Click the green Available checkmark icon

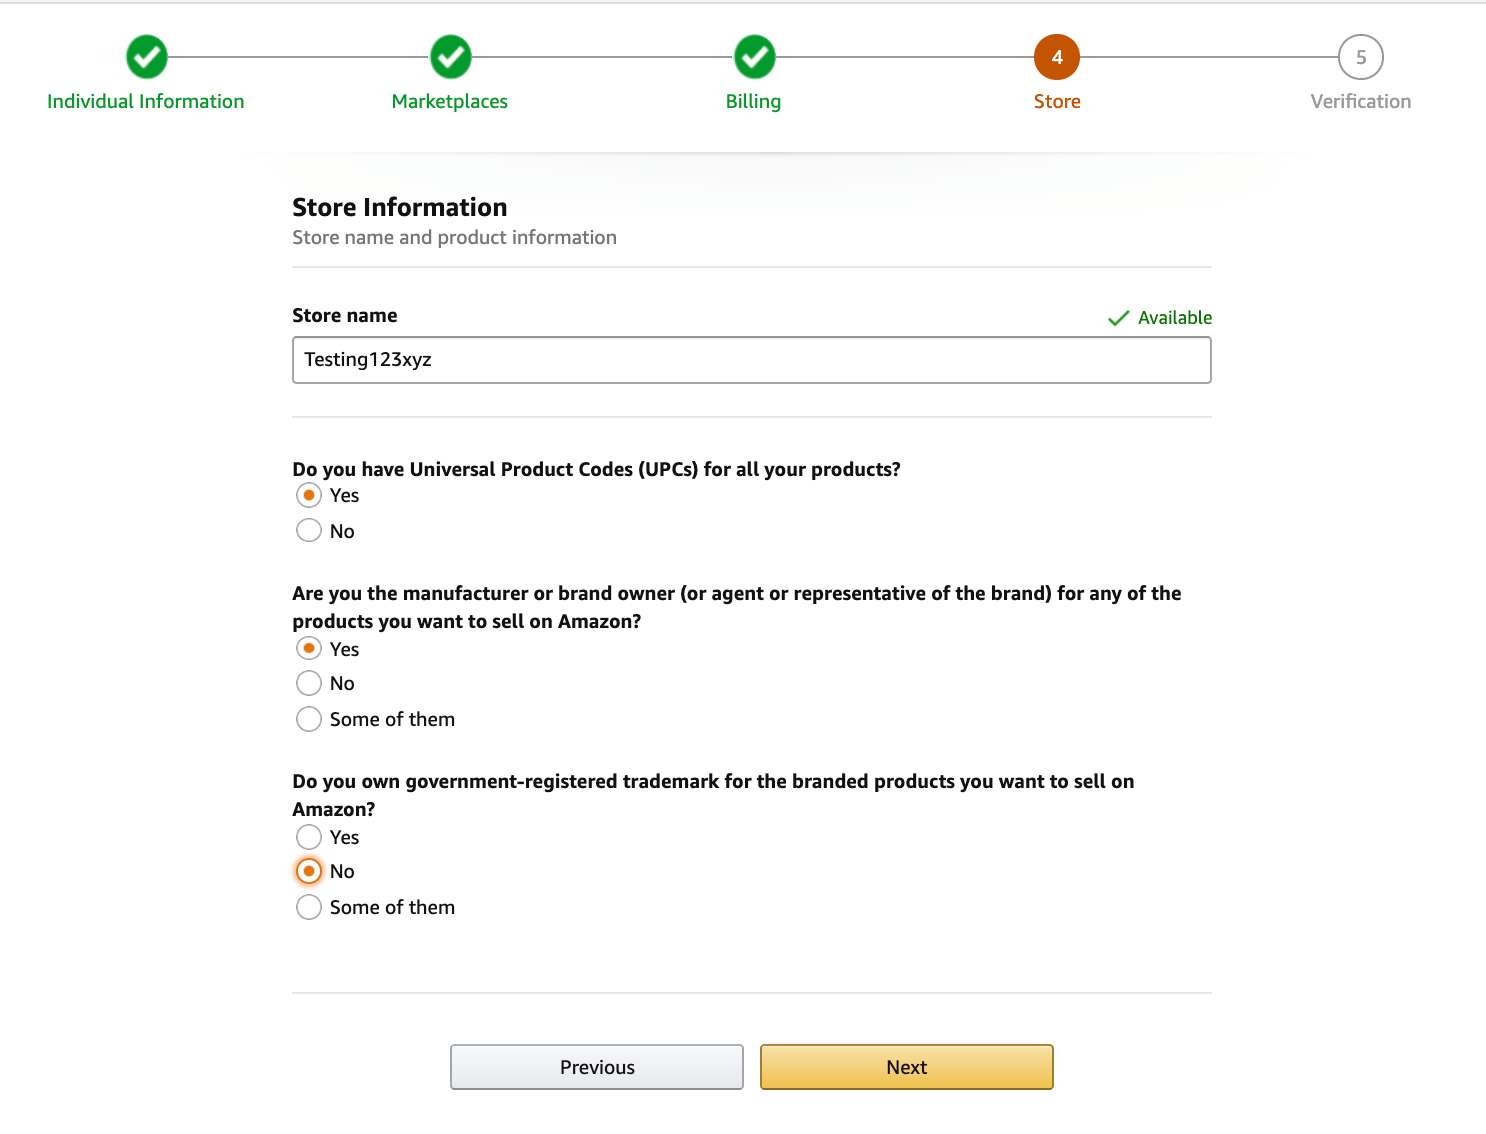(x=1119, y=318)
